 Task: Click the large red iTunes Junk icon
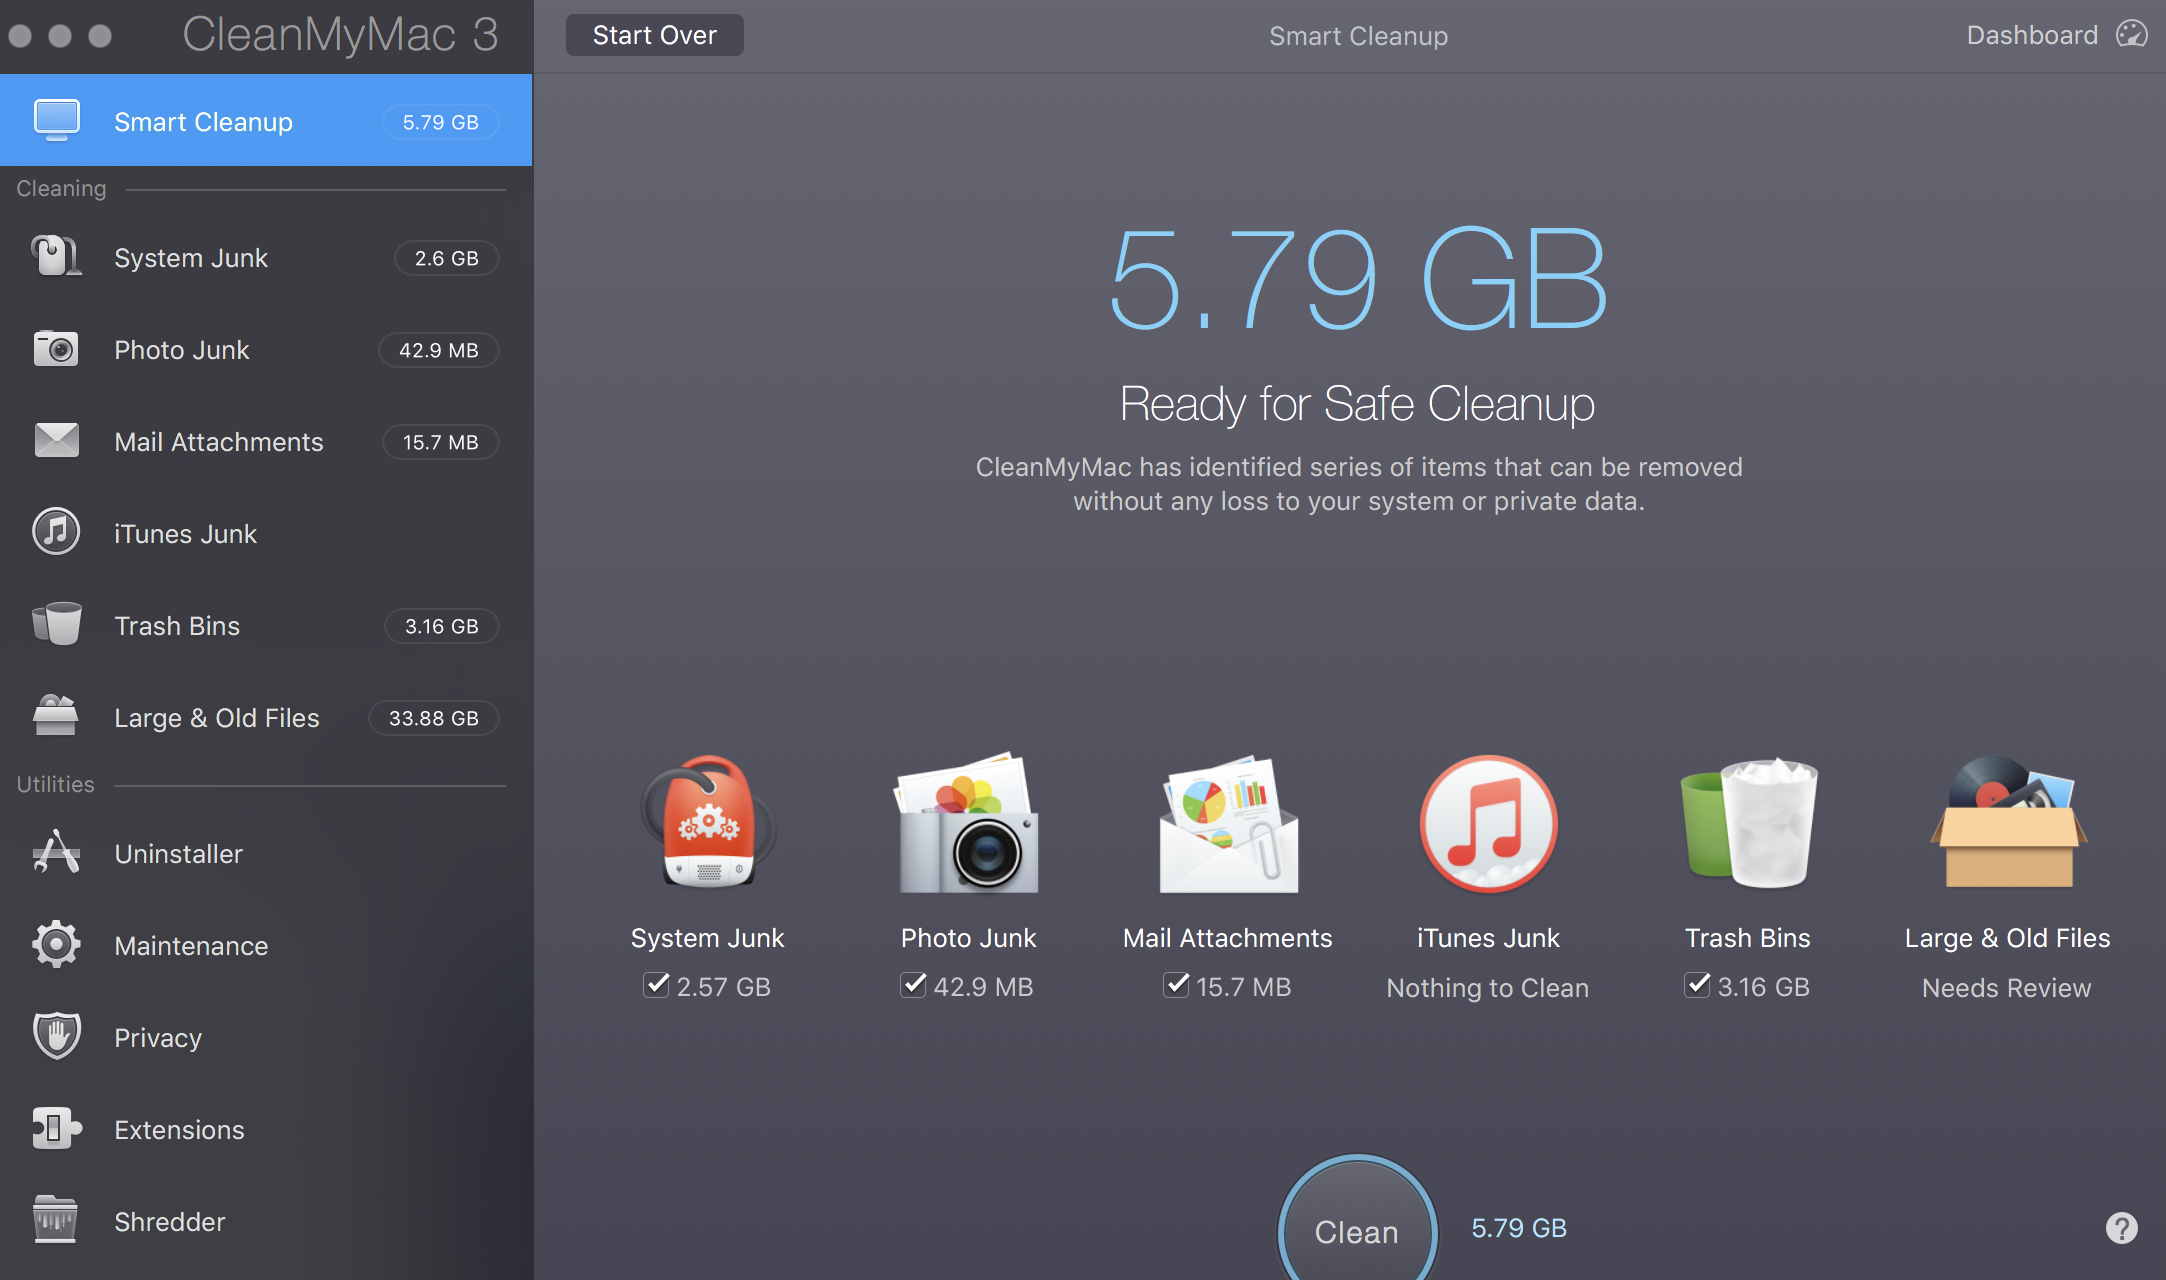coord(1488,824)
